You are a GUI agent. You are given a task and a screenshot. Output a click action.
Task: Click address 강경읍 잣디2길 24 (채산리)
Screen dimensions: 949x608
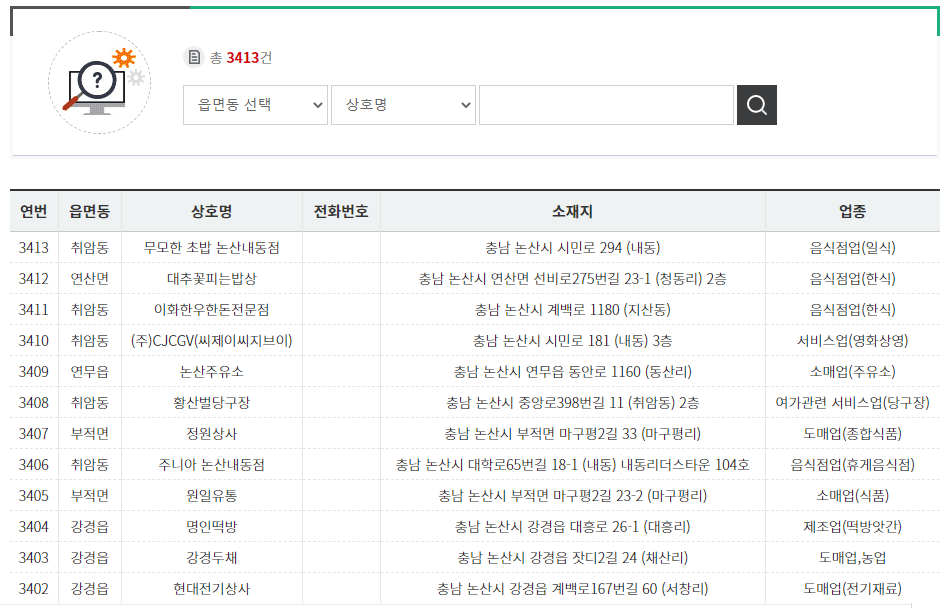573,558
